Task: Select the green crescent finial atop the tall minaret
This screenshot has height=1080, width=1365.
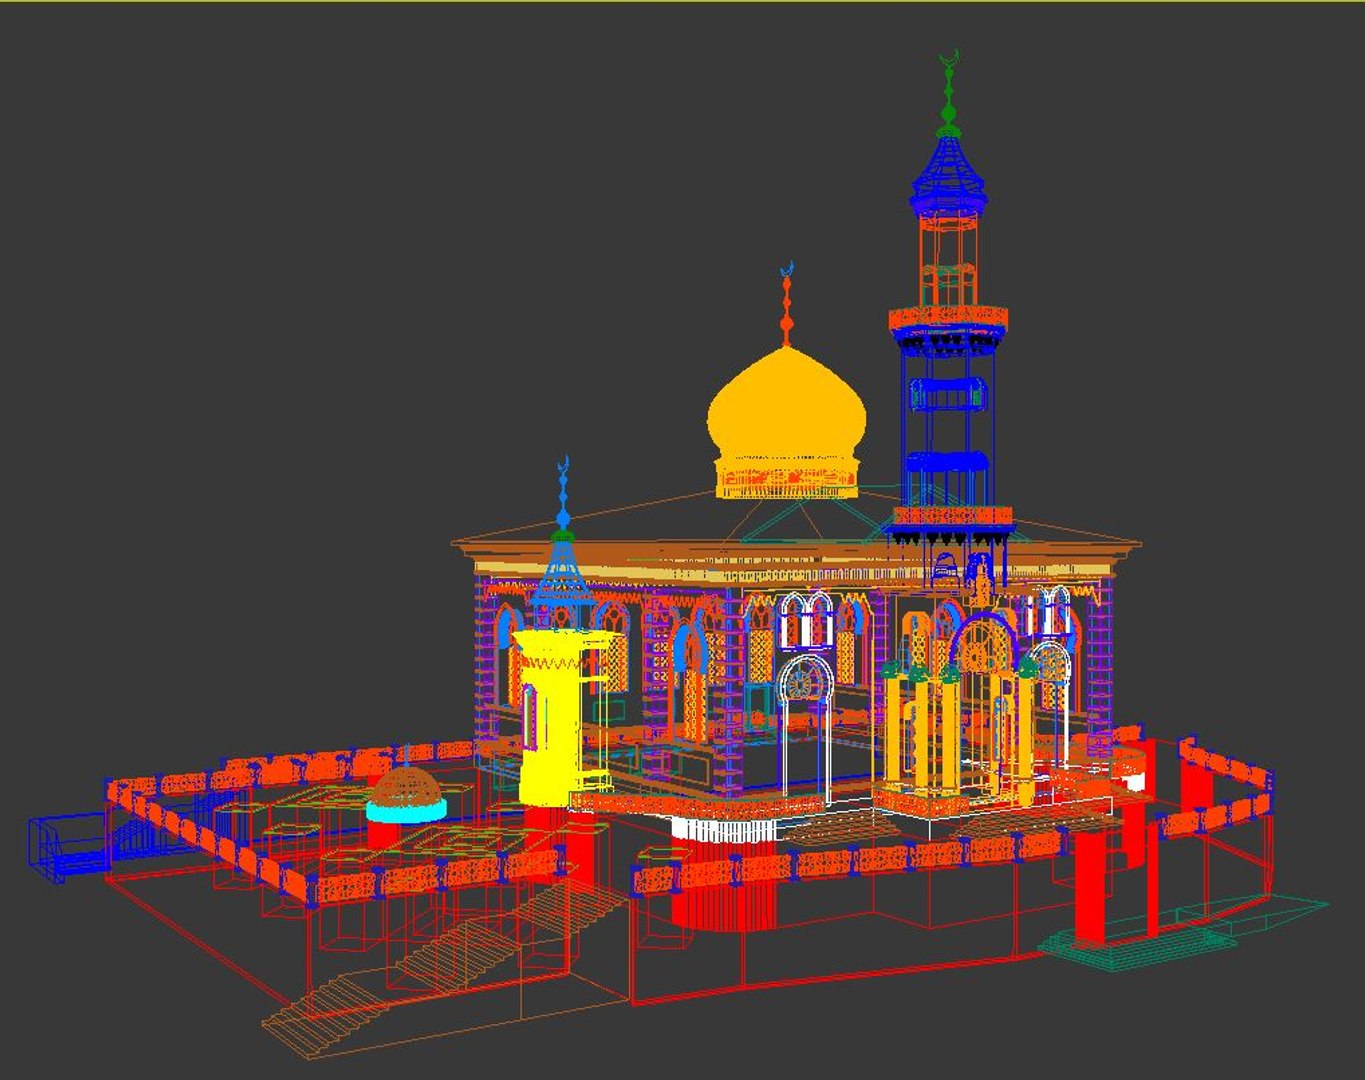Action: click(x=950, y=92)
